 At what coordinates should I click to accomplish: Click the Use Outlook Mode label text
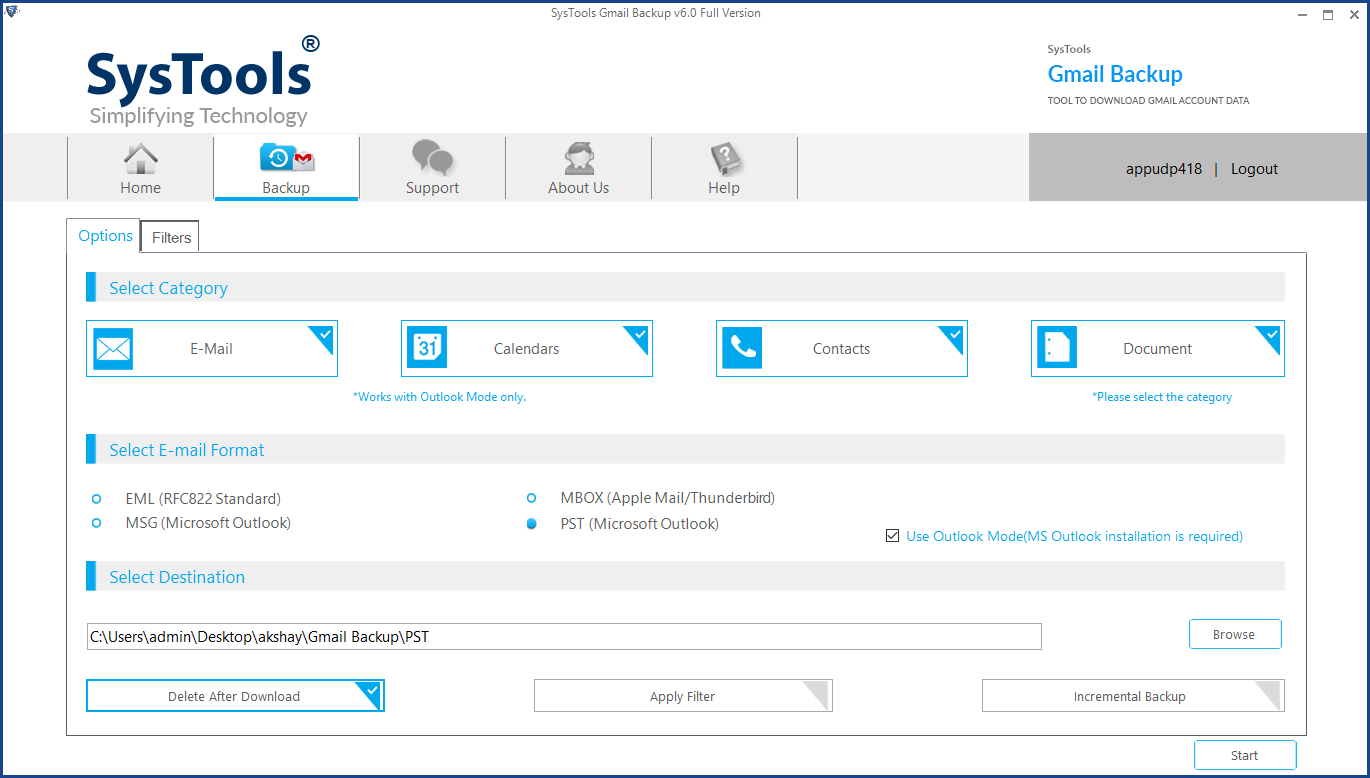1074,536
